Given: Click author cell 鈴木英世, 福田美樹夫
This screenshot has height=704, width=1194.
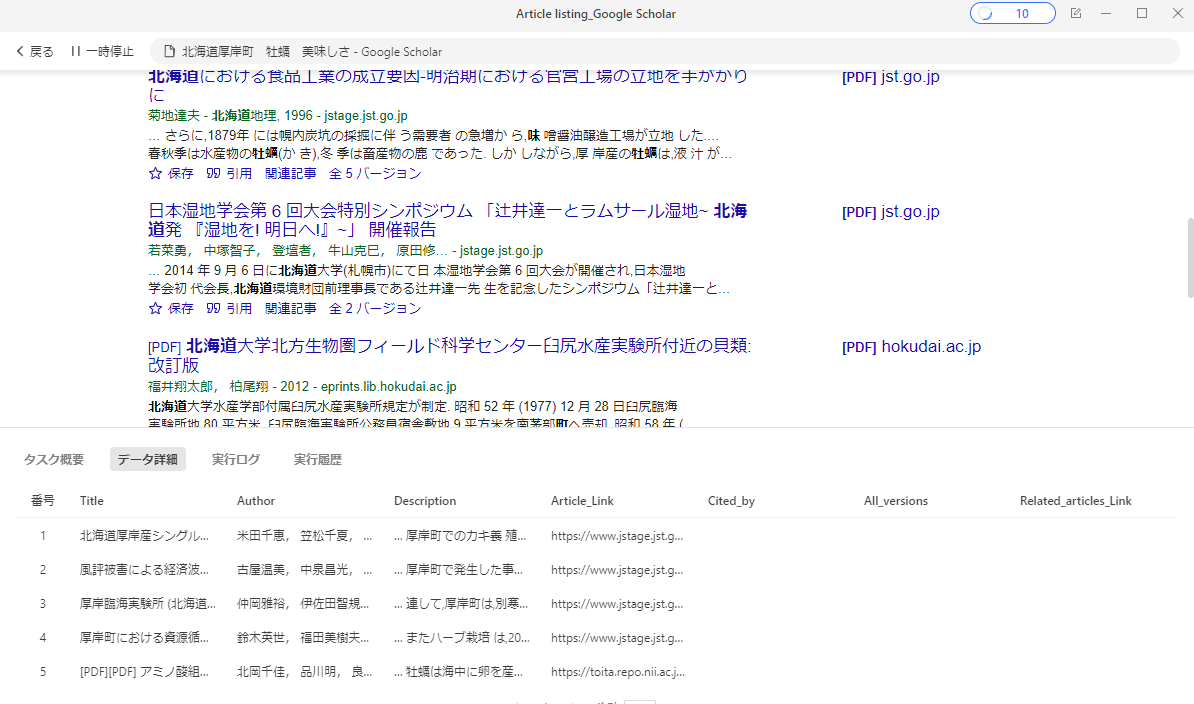Looking at the screenshot, I should (303, 638).
